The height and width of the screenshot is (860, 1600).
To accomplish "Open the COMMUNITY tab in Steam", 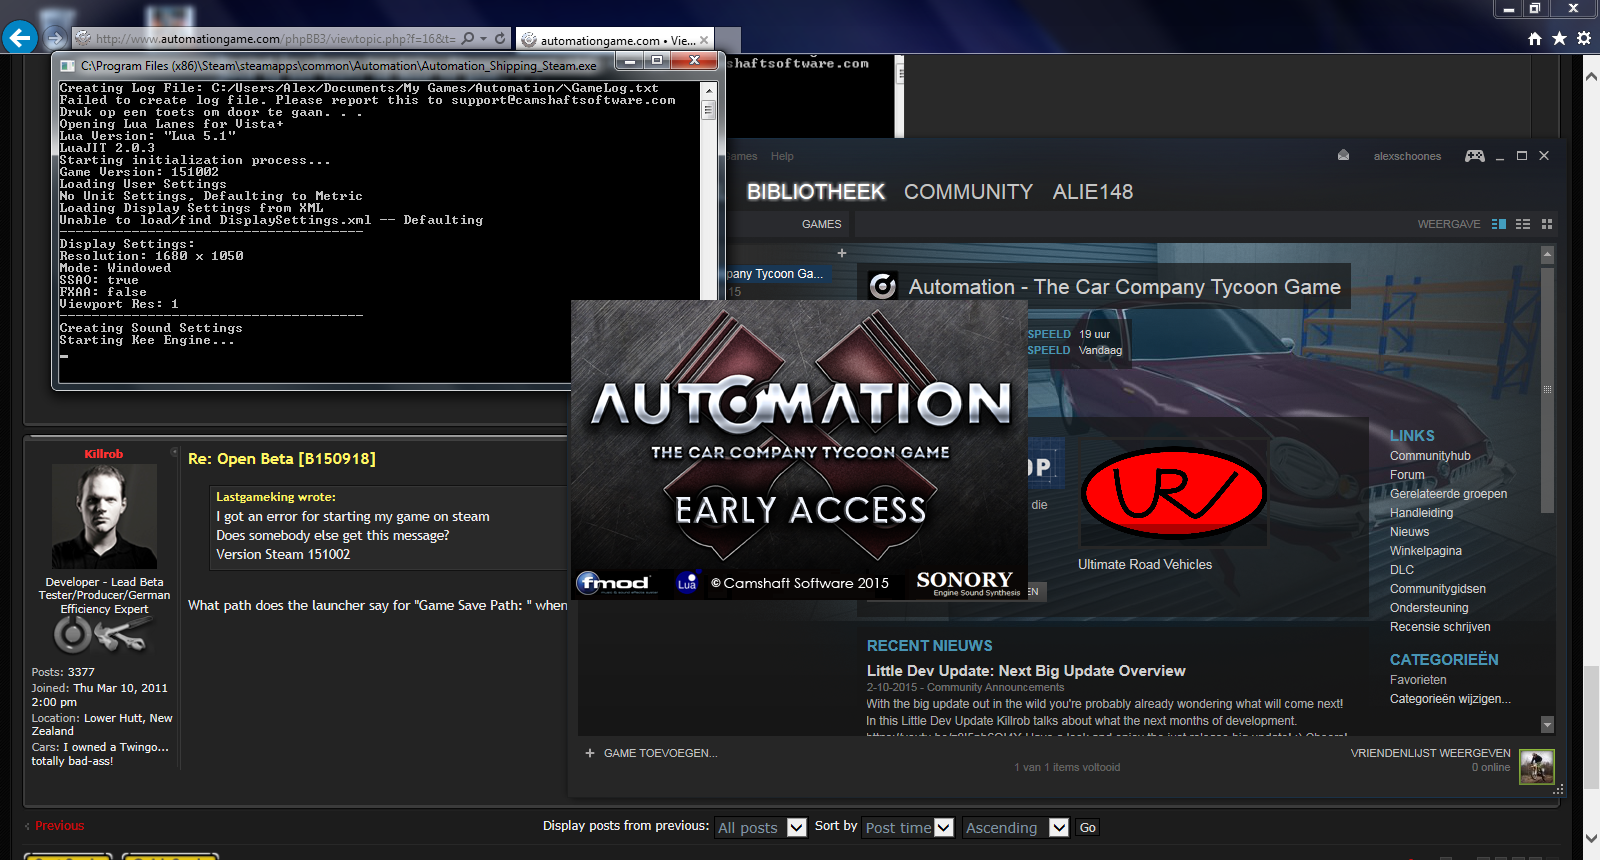I will 968,192.
